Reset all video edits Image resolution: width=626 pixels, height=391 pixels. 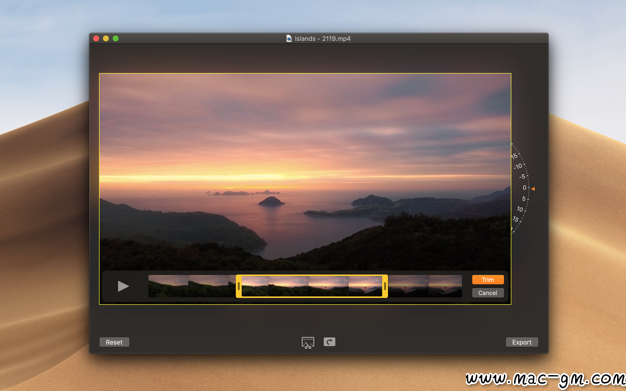tap(114, 342)
